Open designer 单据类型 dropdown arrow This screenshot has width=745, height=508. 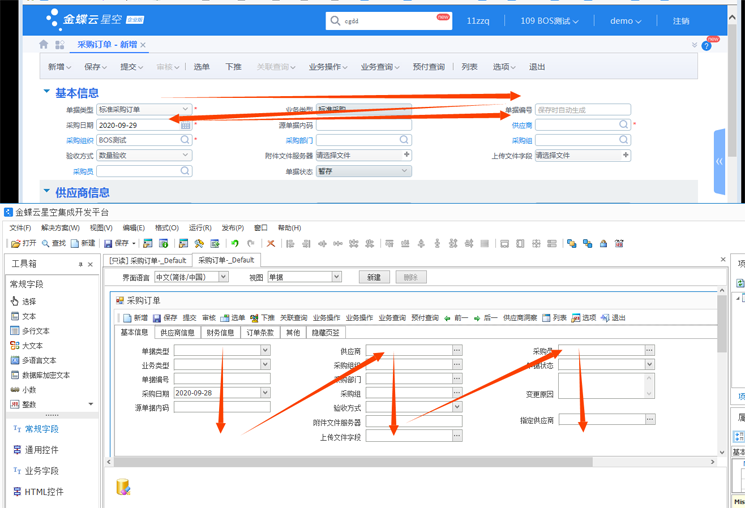click(266, 350)
